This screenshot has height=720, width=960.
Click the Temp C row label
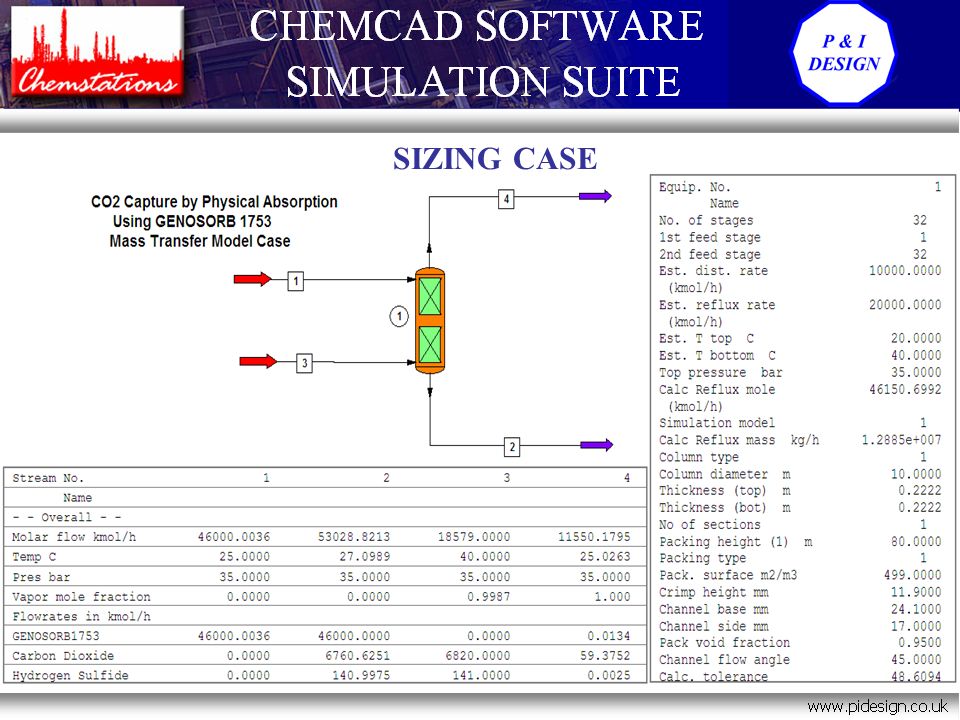[34, 557]
